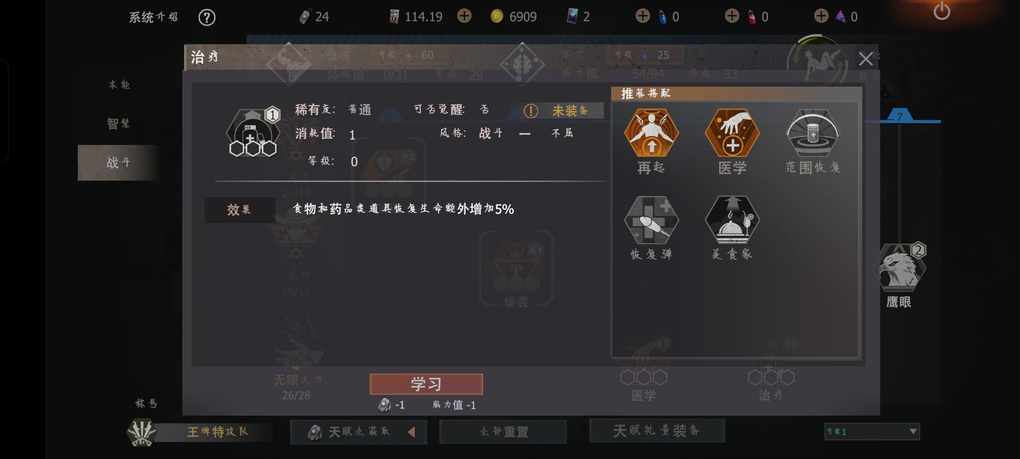Select the 再起 recommended talent icon

(x=651, y=133)
